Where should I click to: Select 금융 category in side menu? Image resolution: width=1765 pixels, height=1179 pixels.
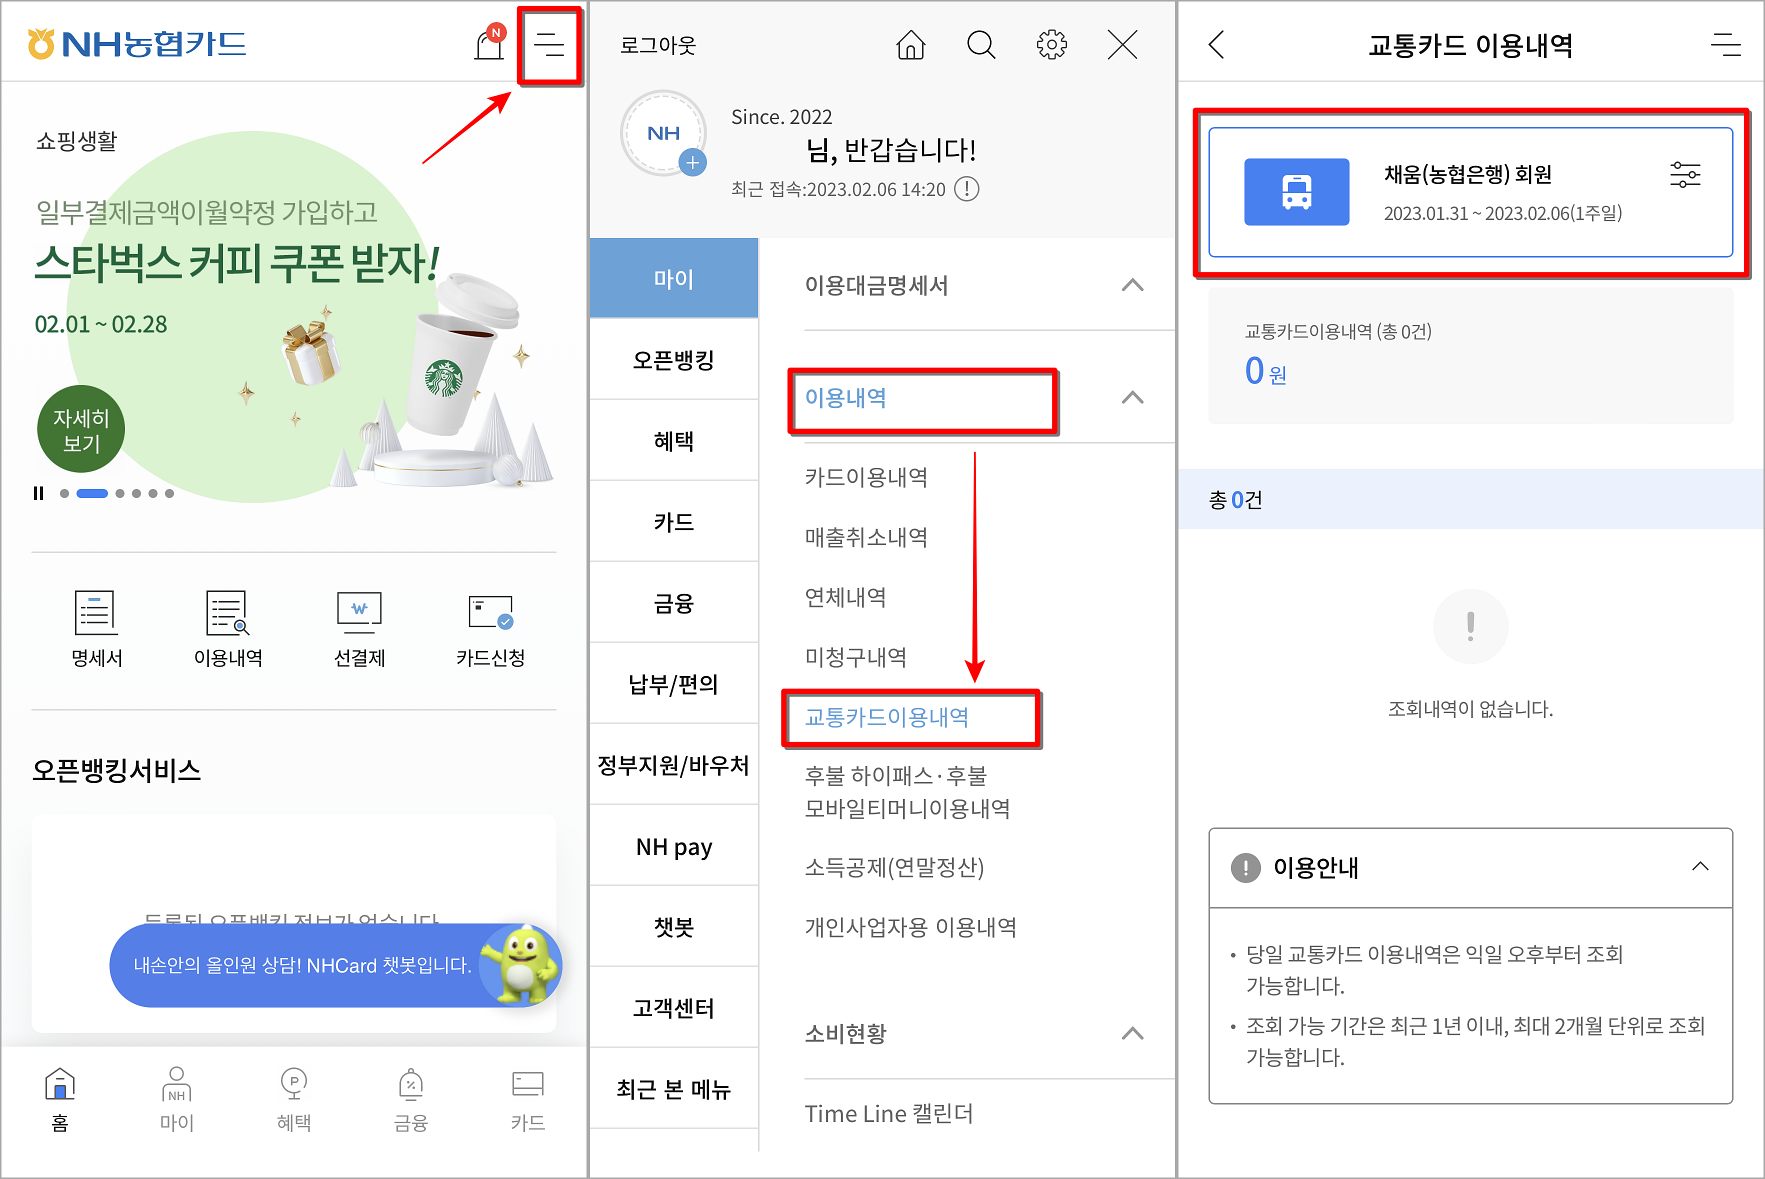(x=674, y=603)
